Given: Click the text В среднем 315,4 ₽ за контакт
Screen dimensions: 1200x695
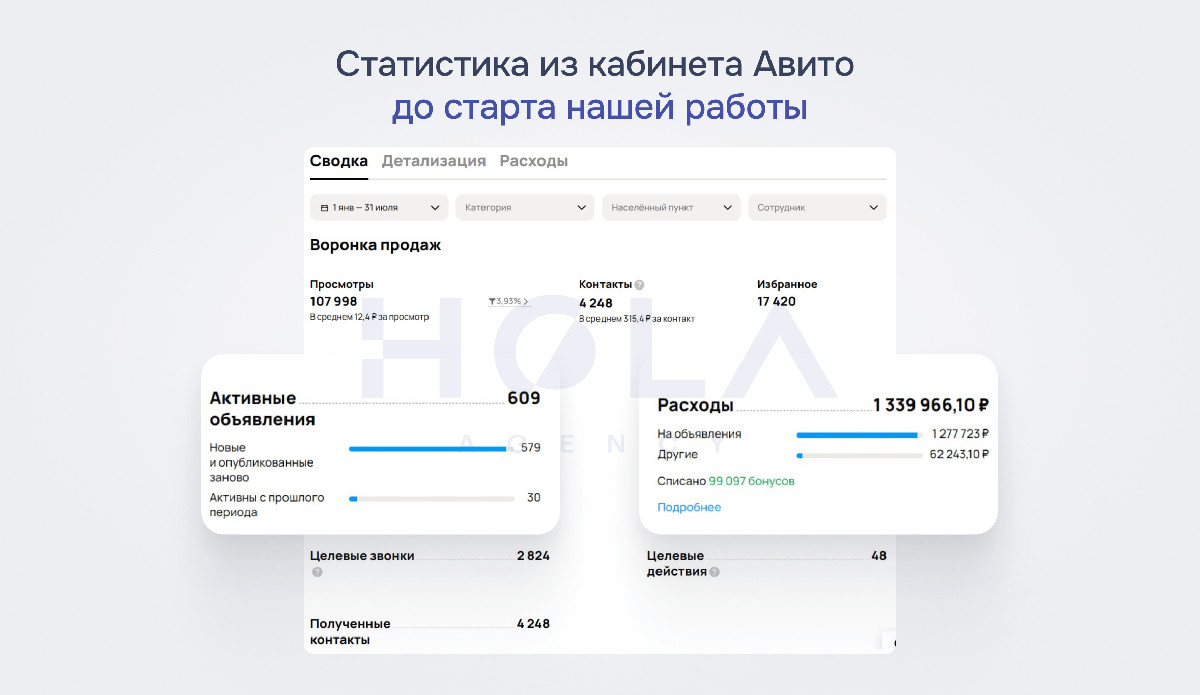Looking at the screenshot, I should pyautogui.click(x=637, y=319).
